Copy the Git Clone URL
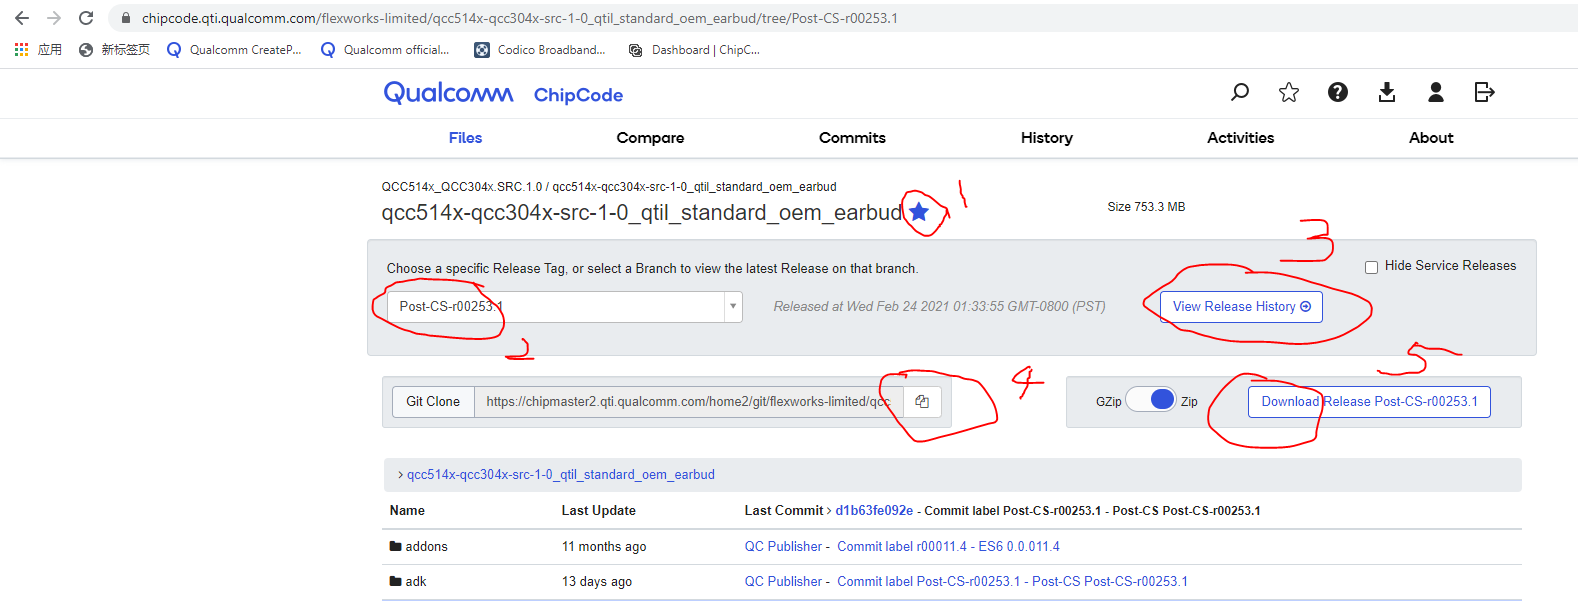 coord(922,401)
